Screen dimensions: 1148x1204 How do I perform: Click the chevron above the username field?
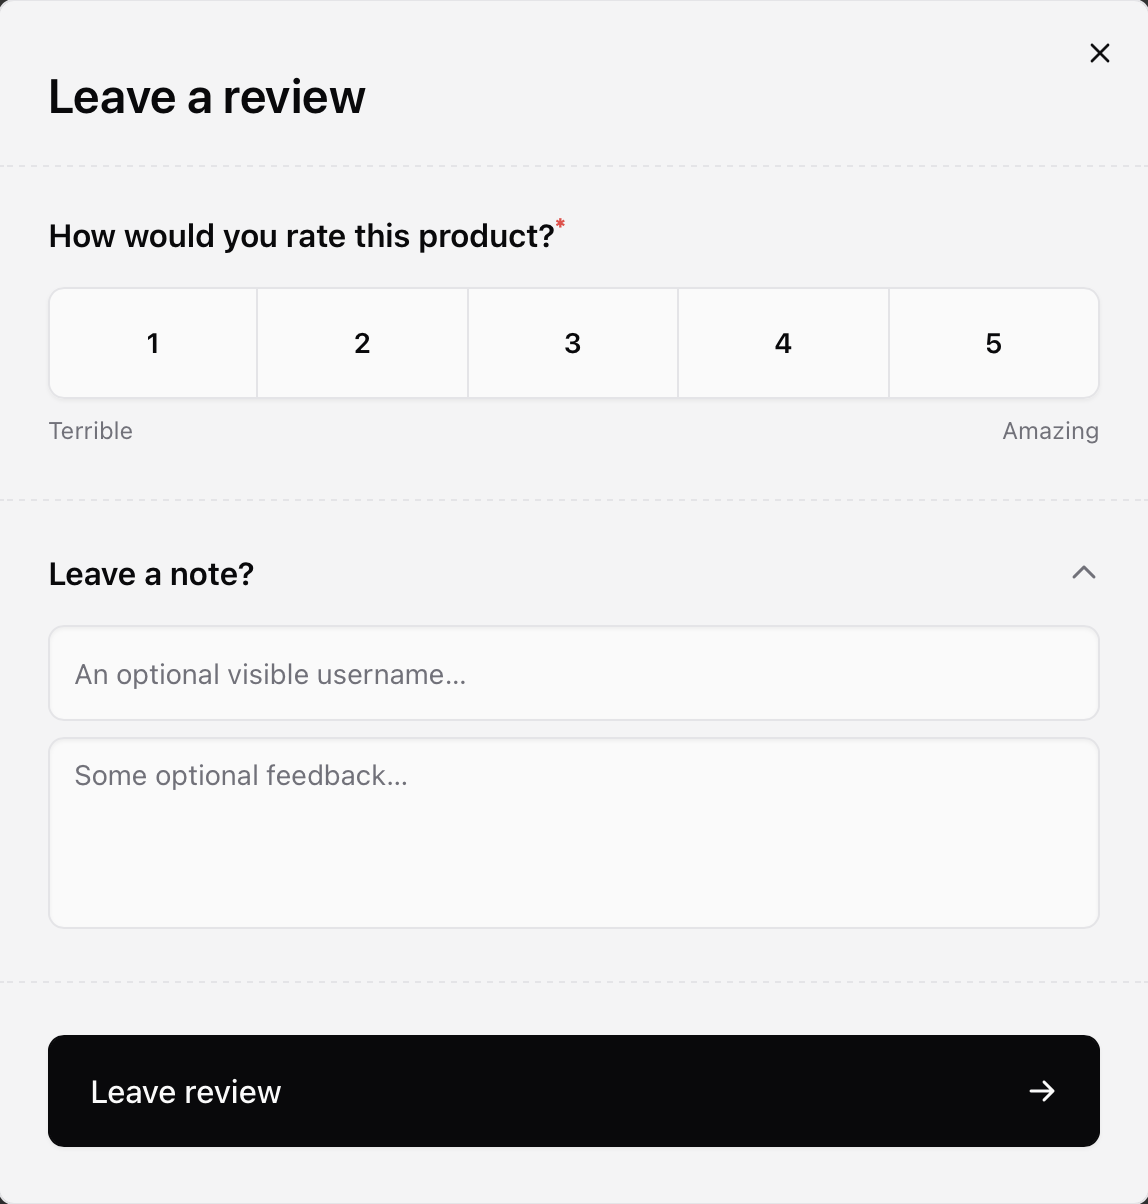[1085, 573]
